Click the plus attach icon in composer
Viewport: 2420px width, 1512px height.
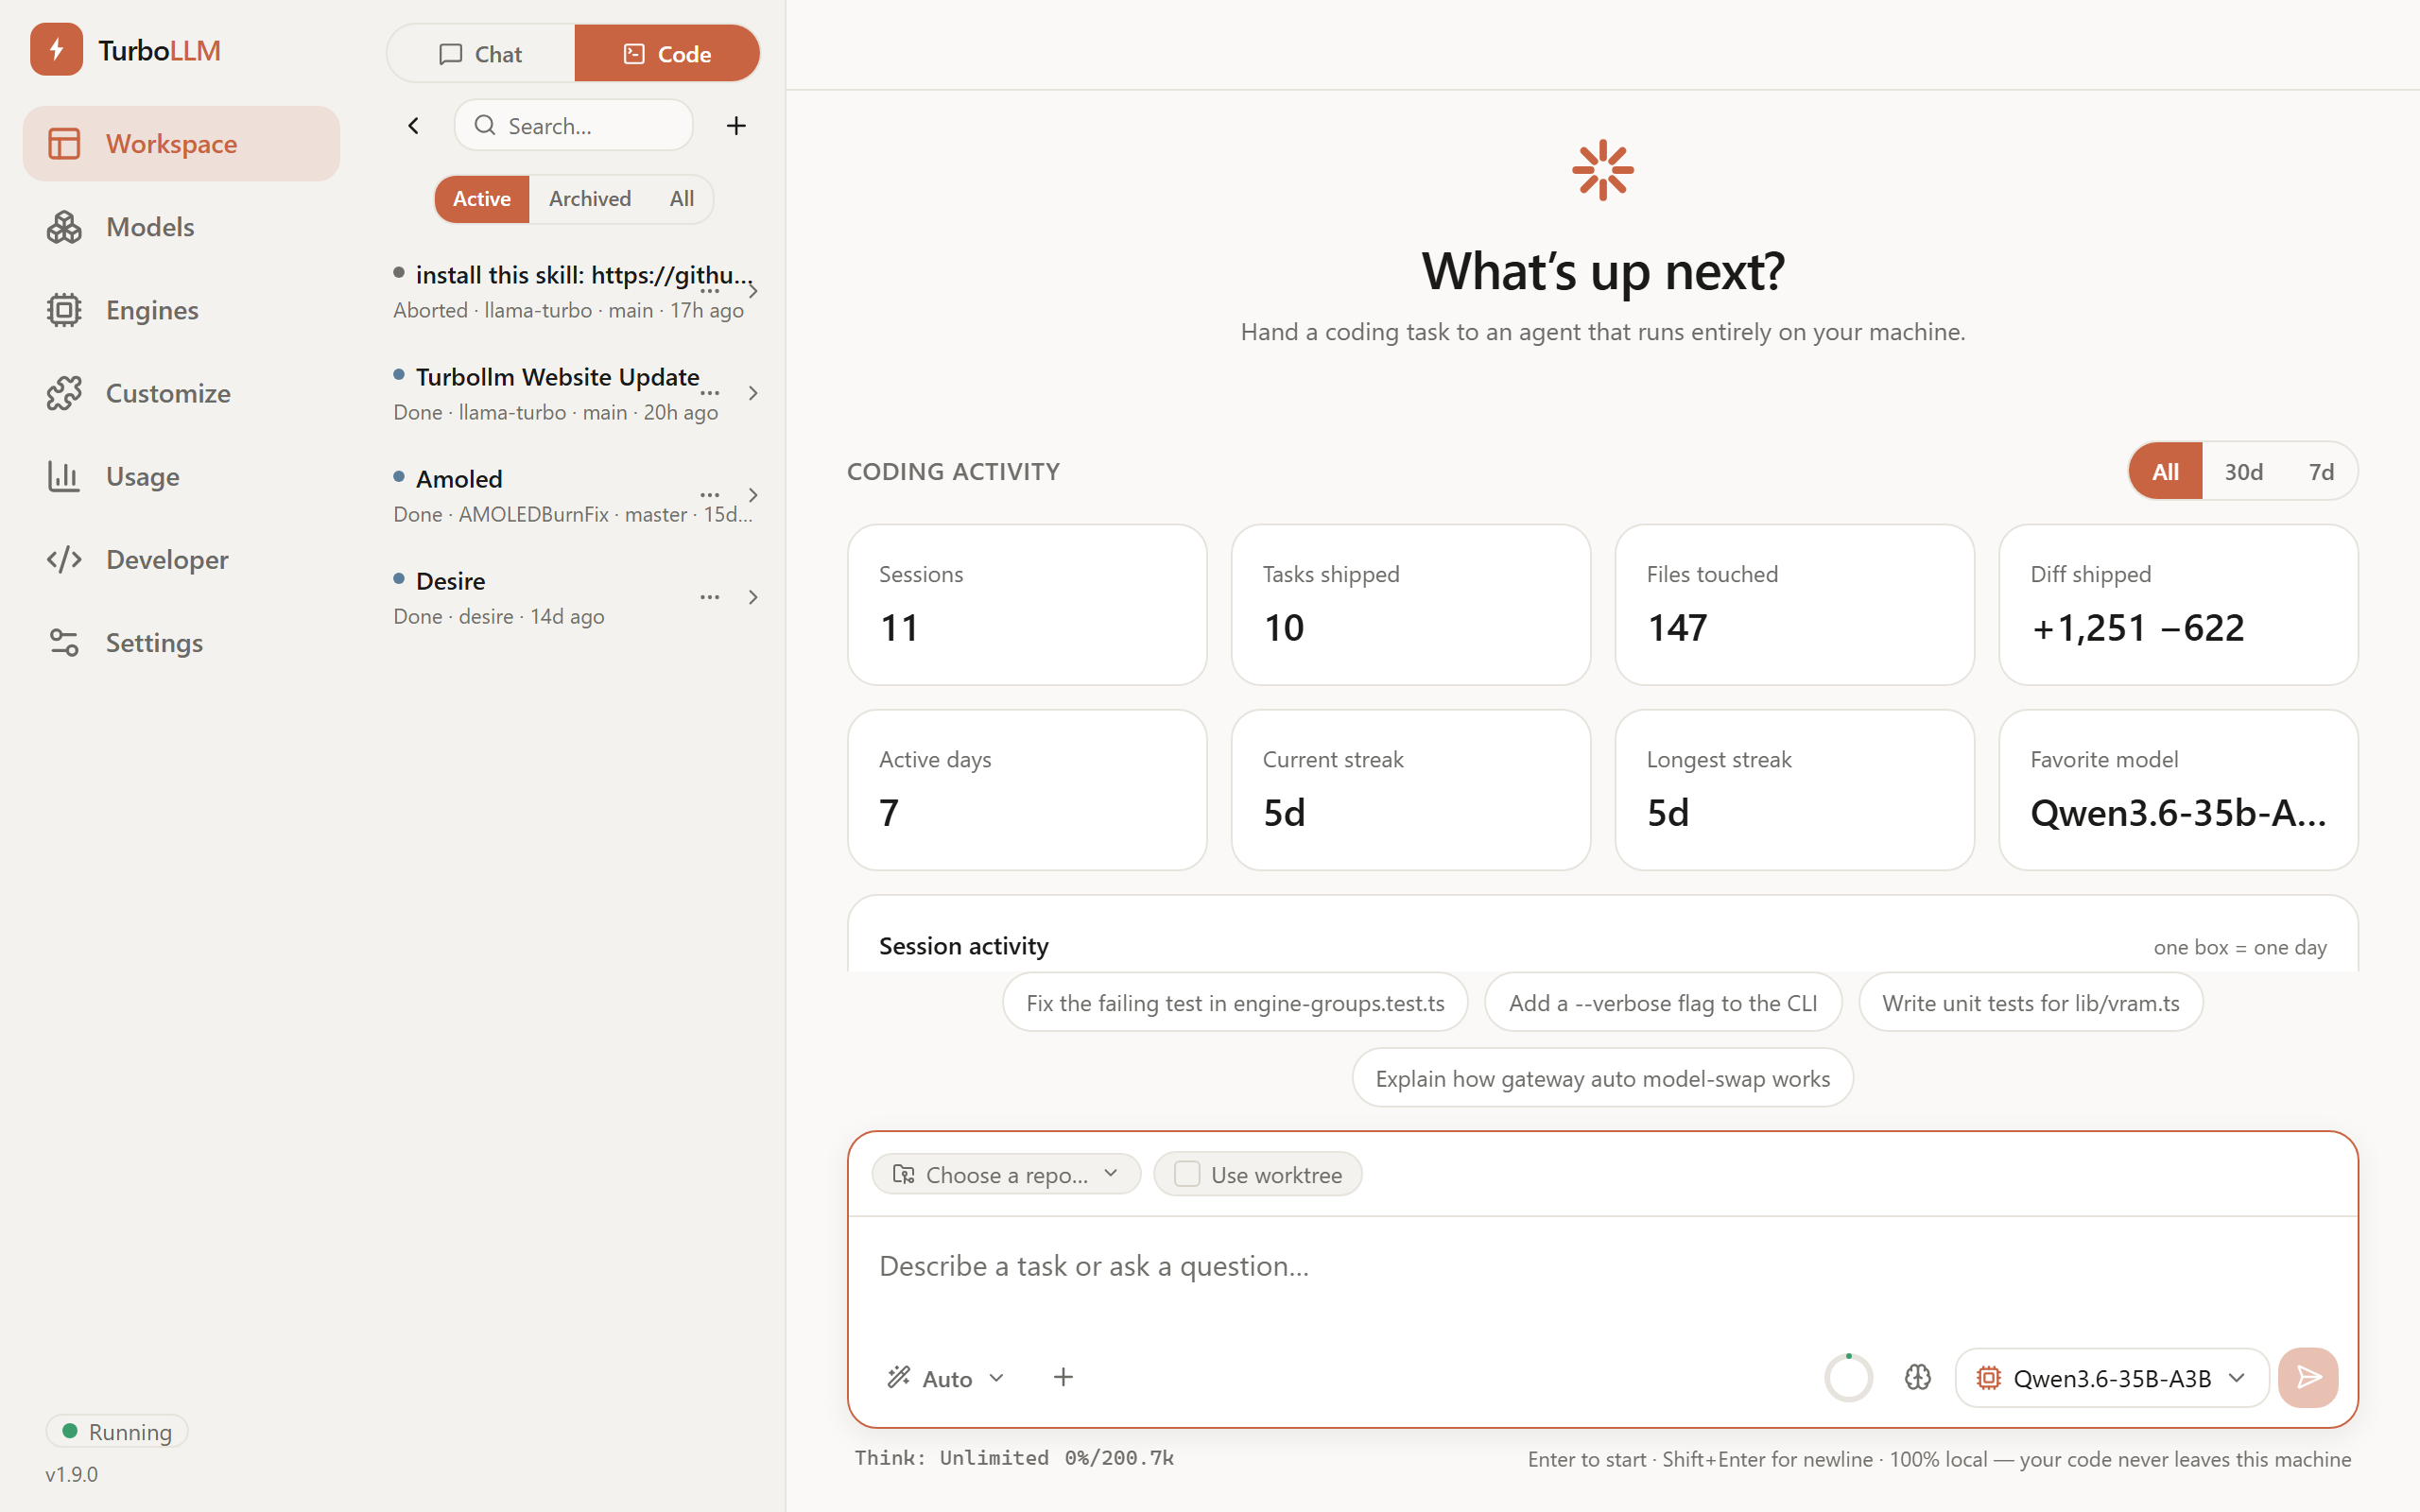pyautogui.click(x=1063, y=1378)
